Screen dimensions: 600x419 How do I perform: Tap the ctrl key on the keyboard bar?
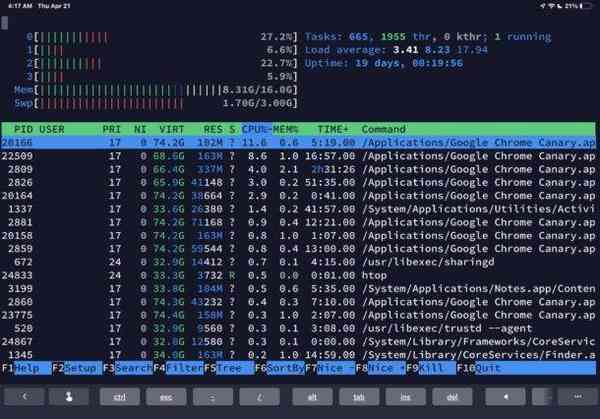pos(120,397)
